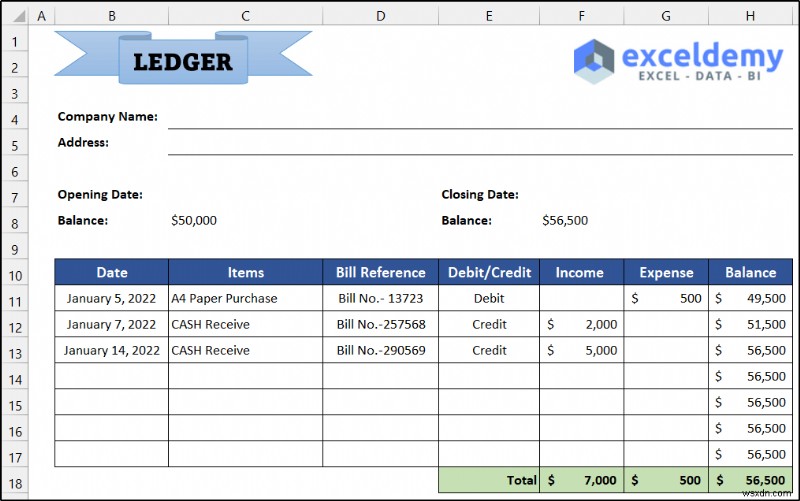
Task: Select the Opening Date: label
Action: (x=100, y=194)
